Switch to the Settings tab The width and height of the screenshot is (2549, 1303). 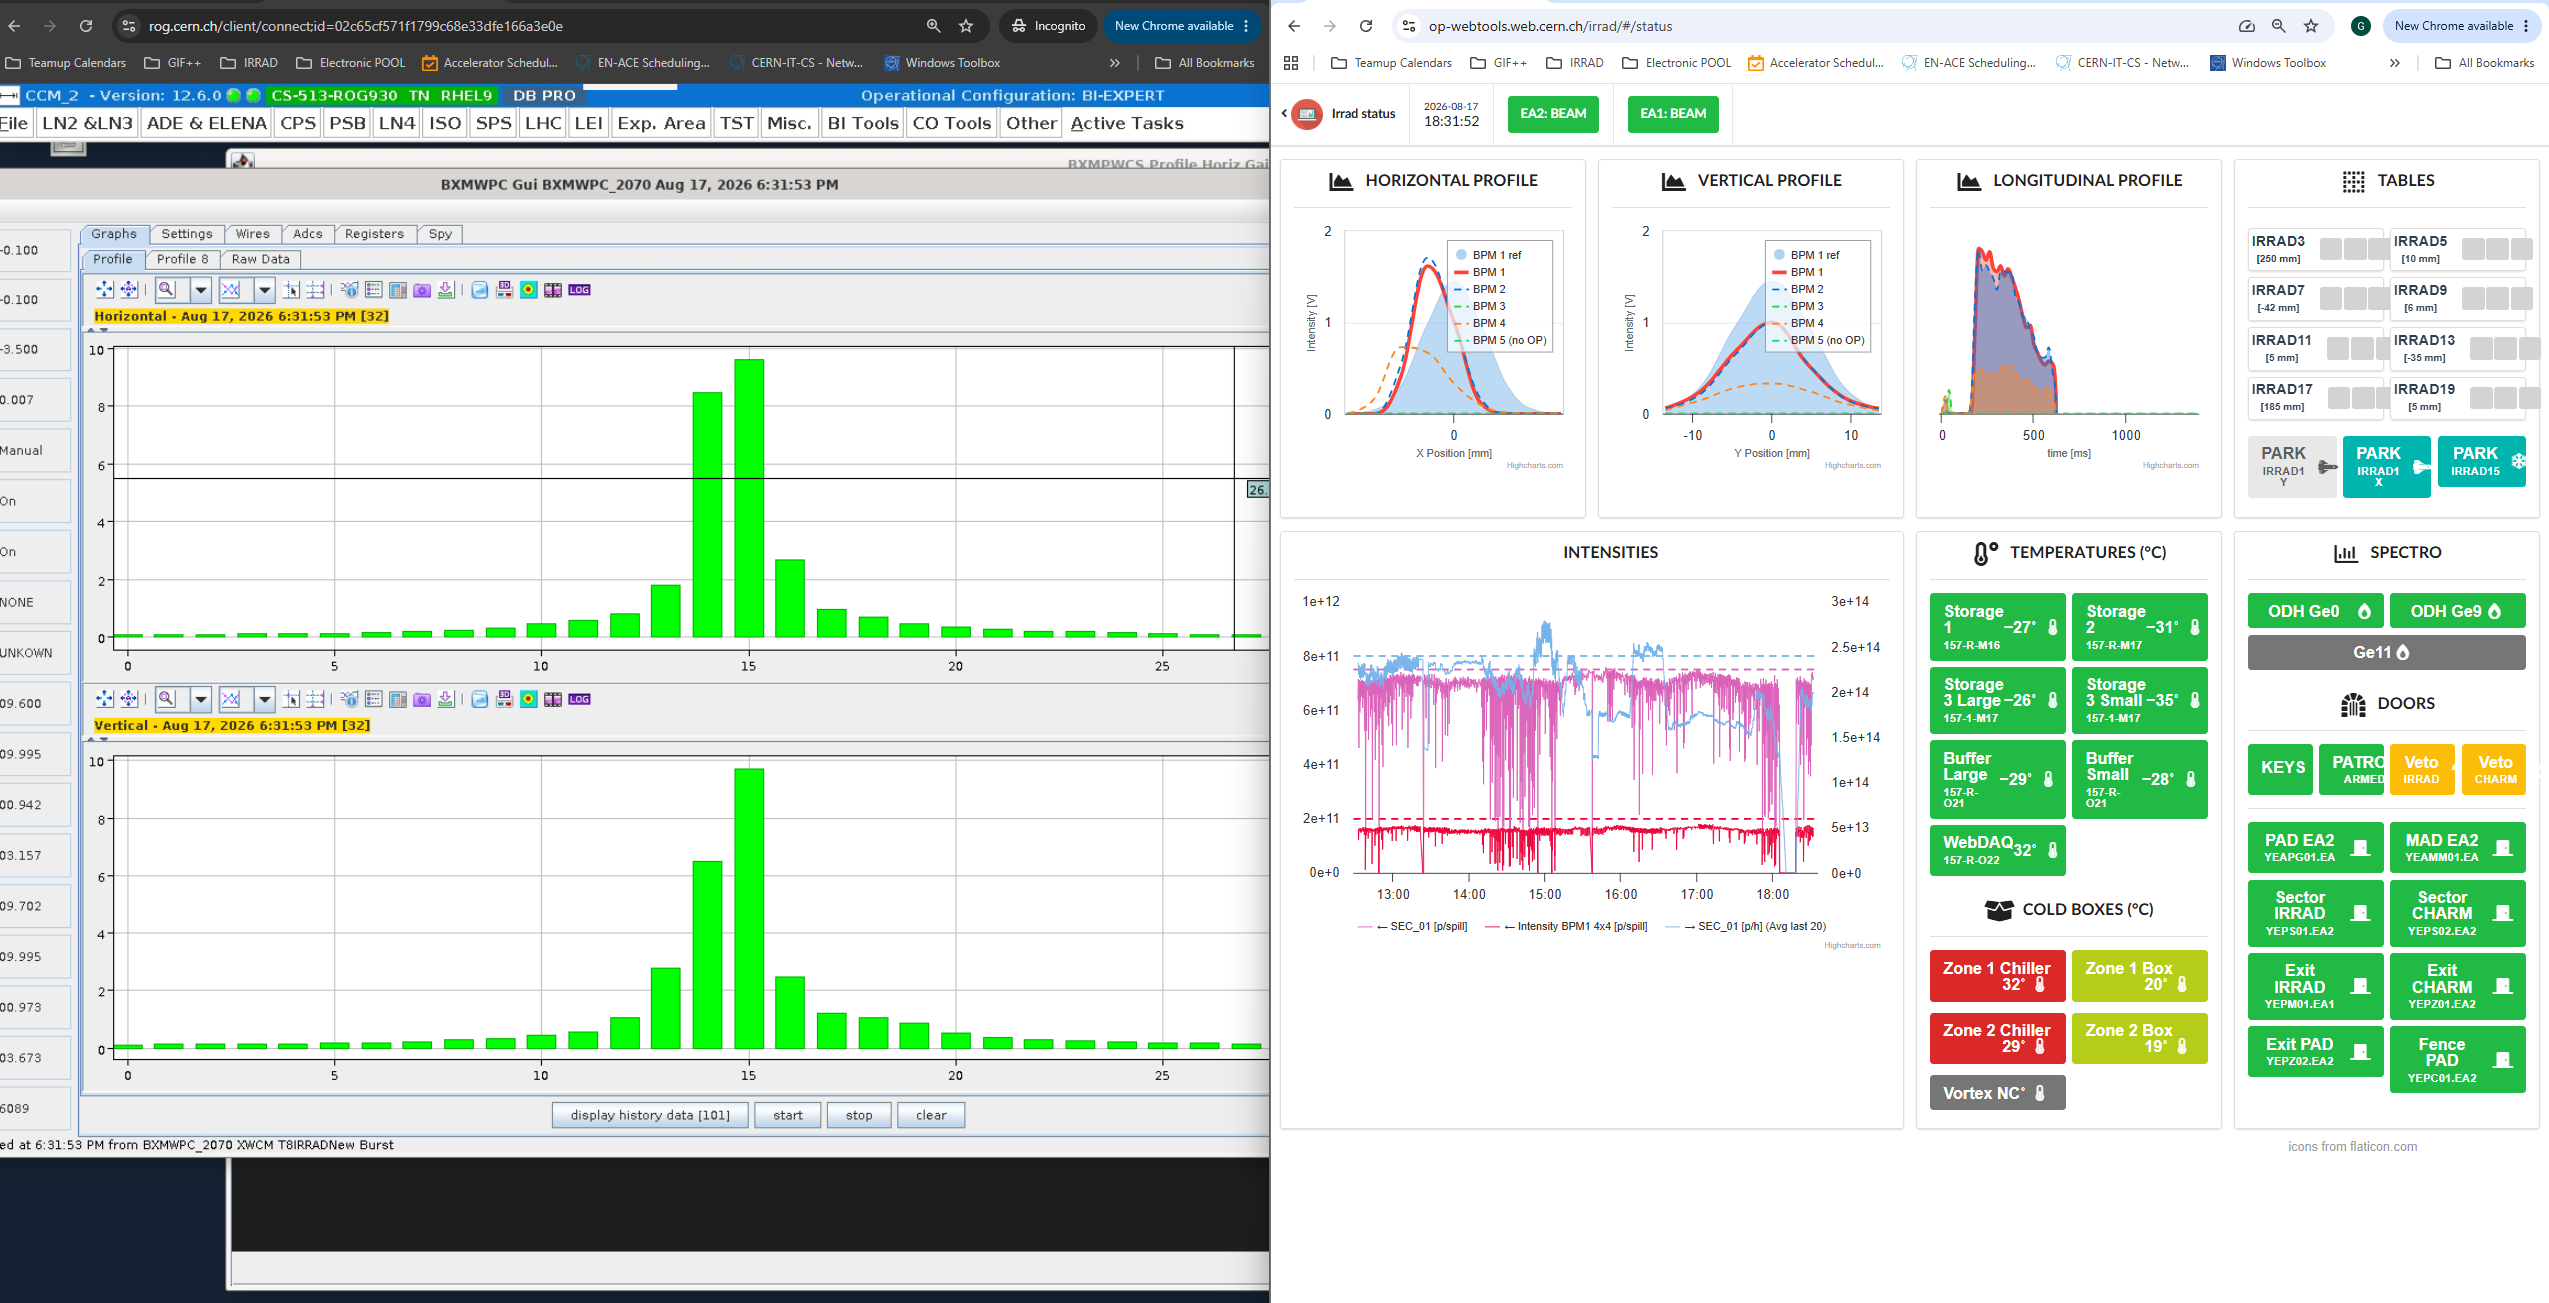click(187, 234)
